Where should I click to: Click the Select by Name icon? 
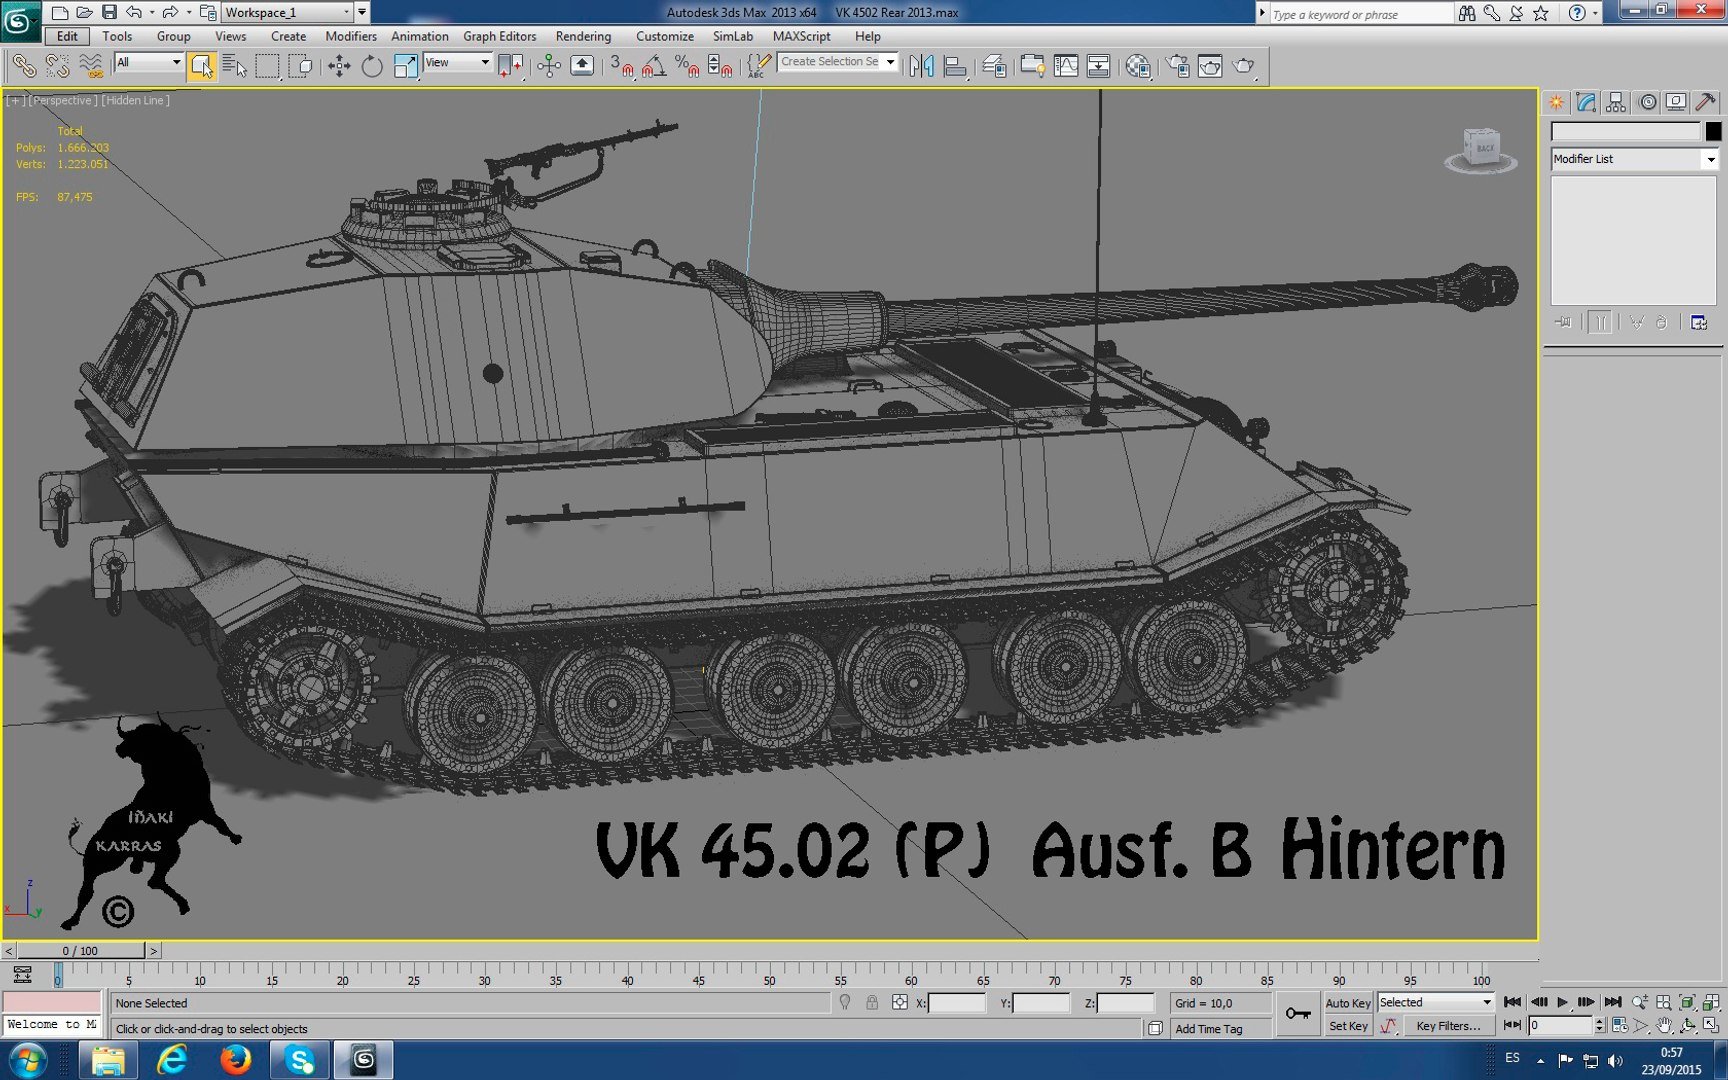point(234,67)
